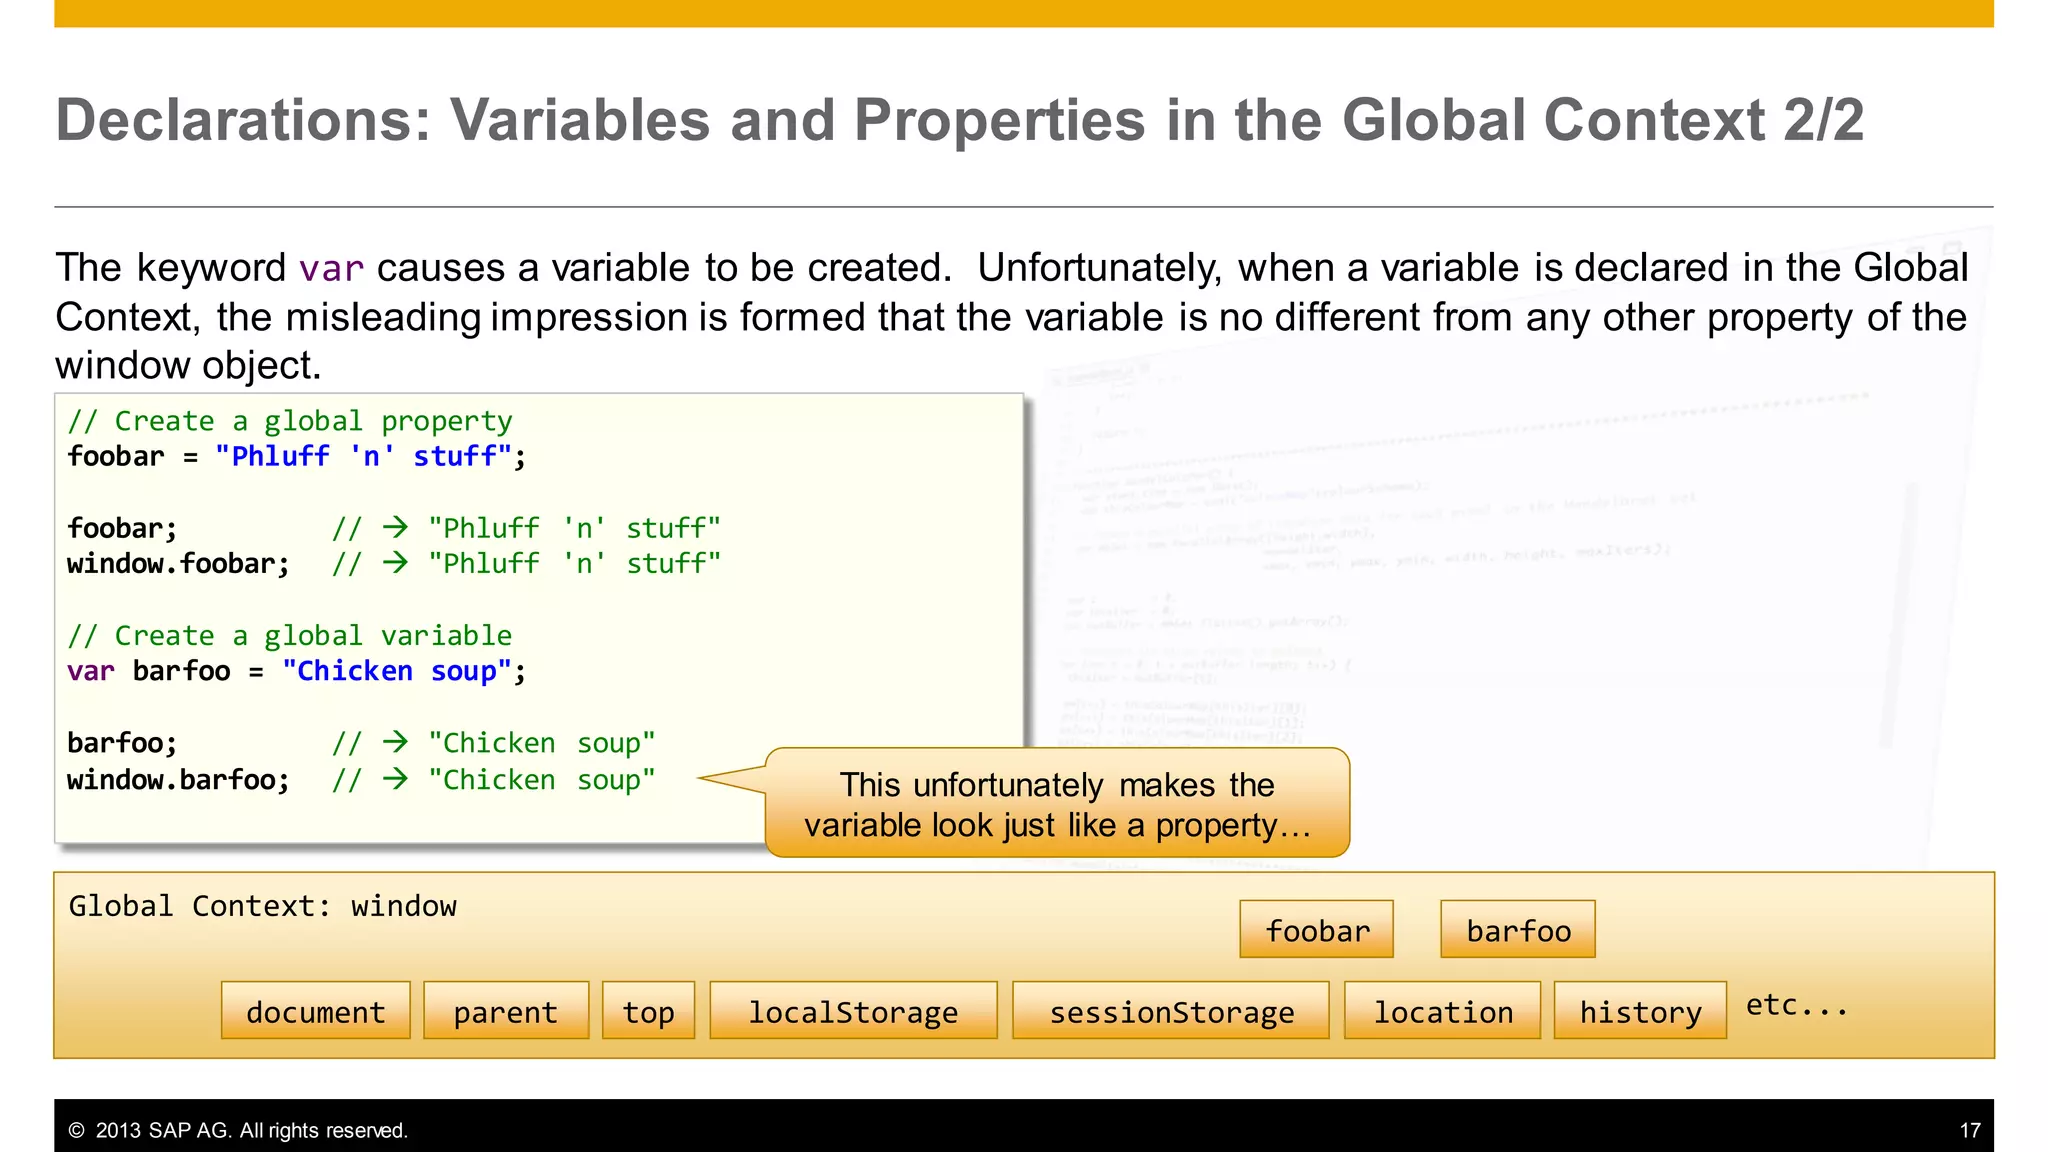Viewport: 2048px width, 1152px height.
Task: Click the code line 'foobar = "Phluff 'n' stuff";'
Action: pyautogui.click(x=297, y=456)
